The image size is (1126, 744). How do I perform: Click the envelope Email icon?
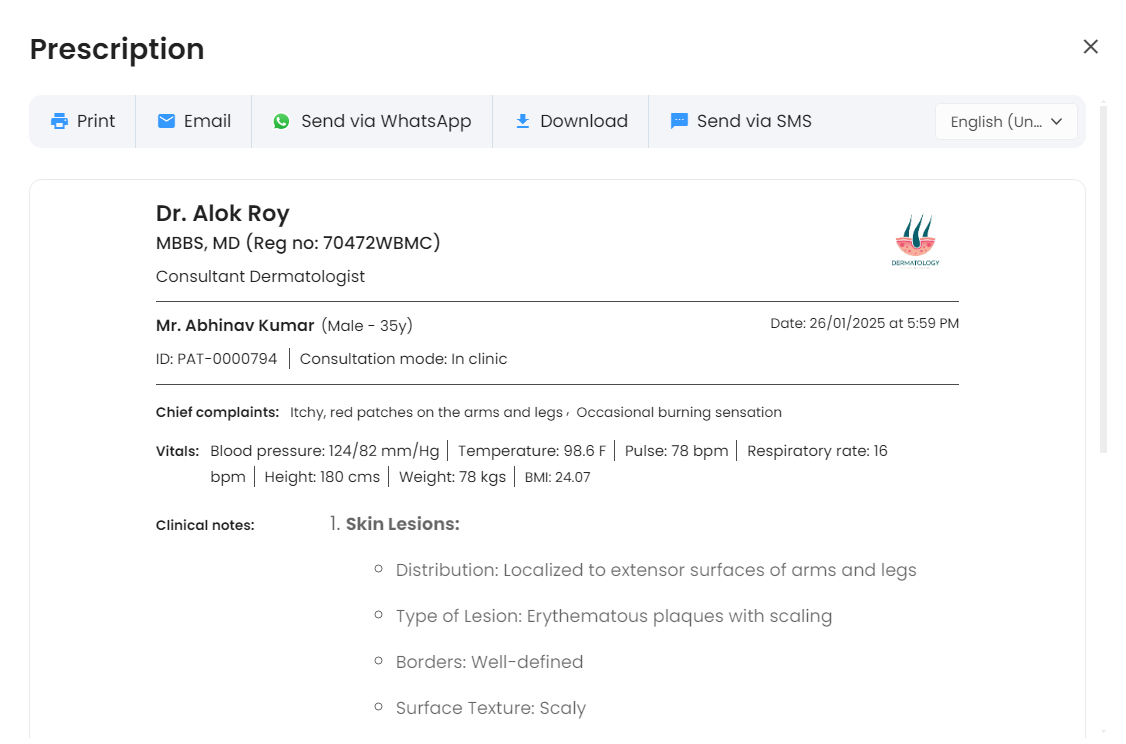click(x=167, y=121)
